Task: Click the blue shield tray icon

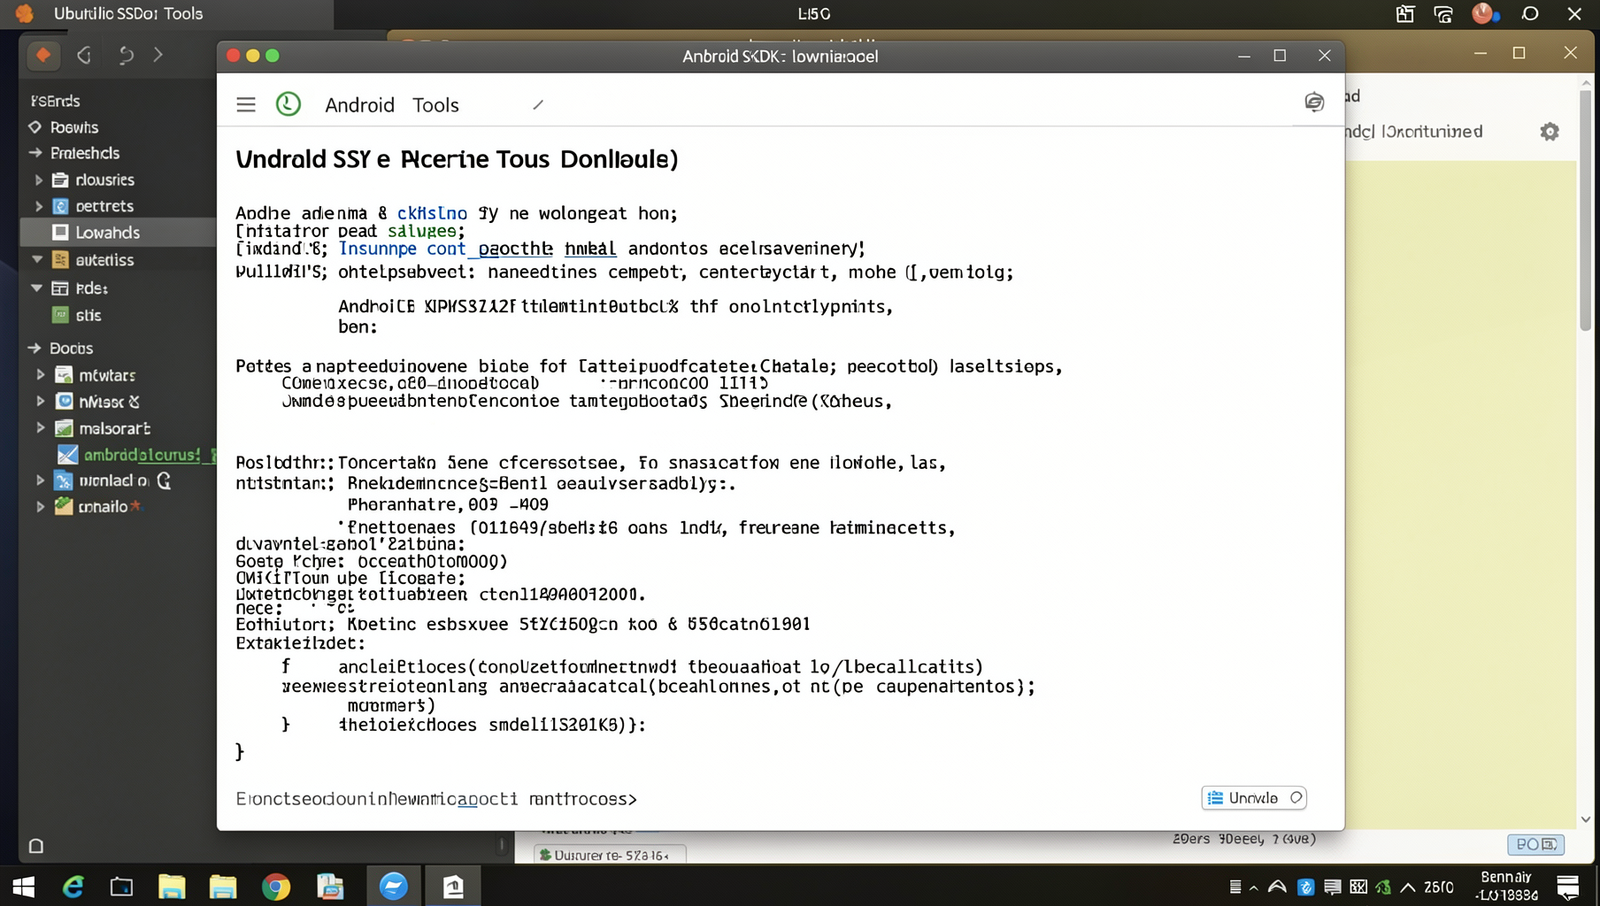Action: click(x=1305, y=887)
